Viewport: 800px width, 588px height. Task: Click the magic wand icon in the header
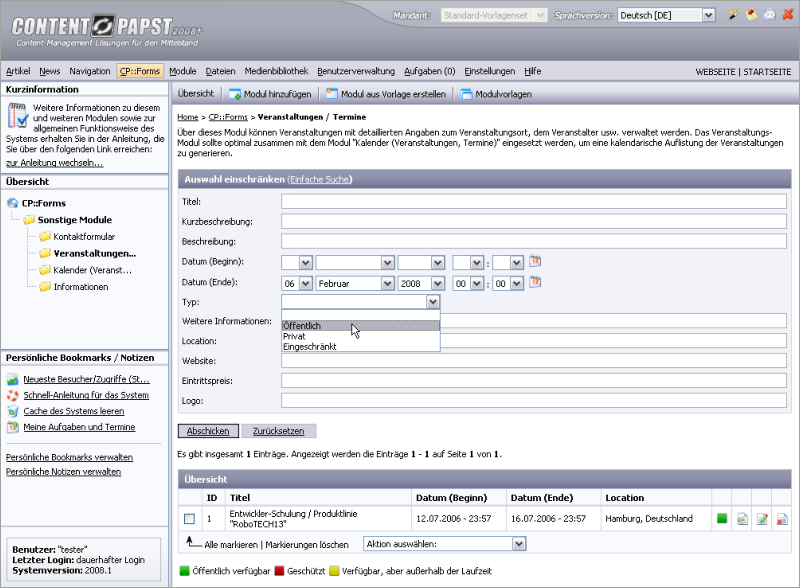(x=733, y=15)
